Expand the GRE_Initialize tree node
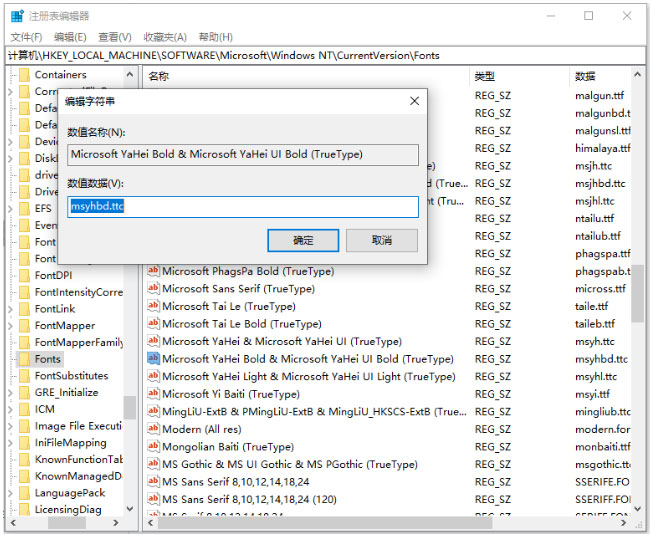The width and height of the screenshot is (650, 535). 11,392
